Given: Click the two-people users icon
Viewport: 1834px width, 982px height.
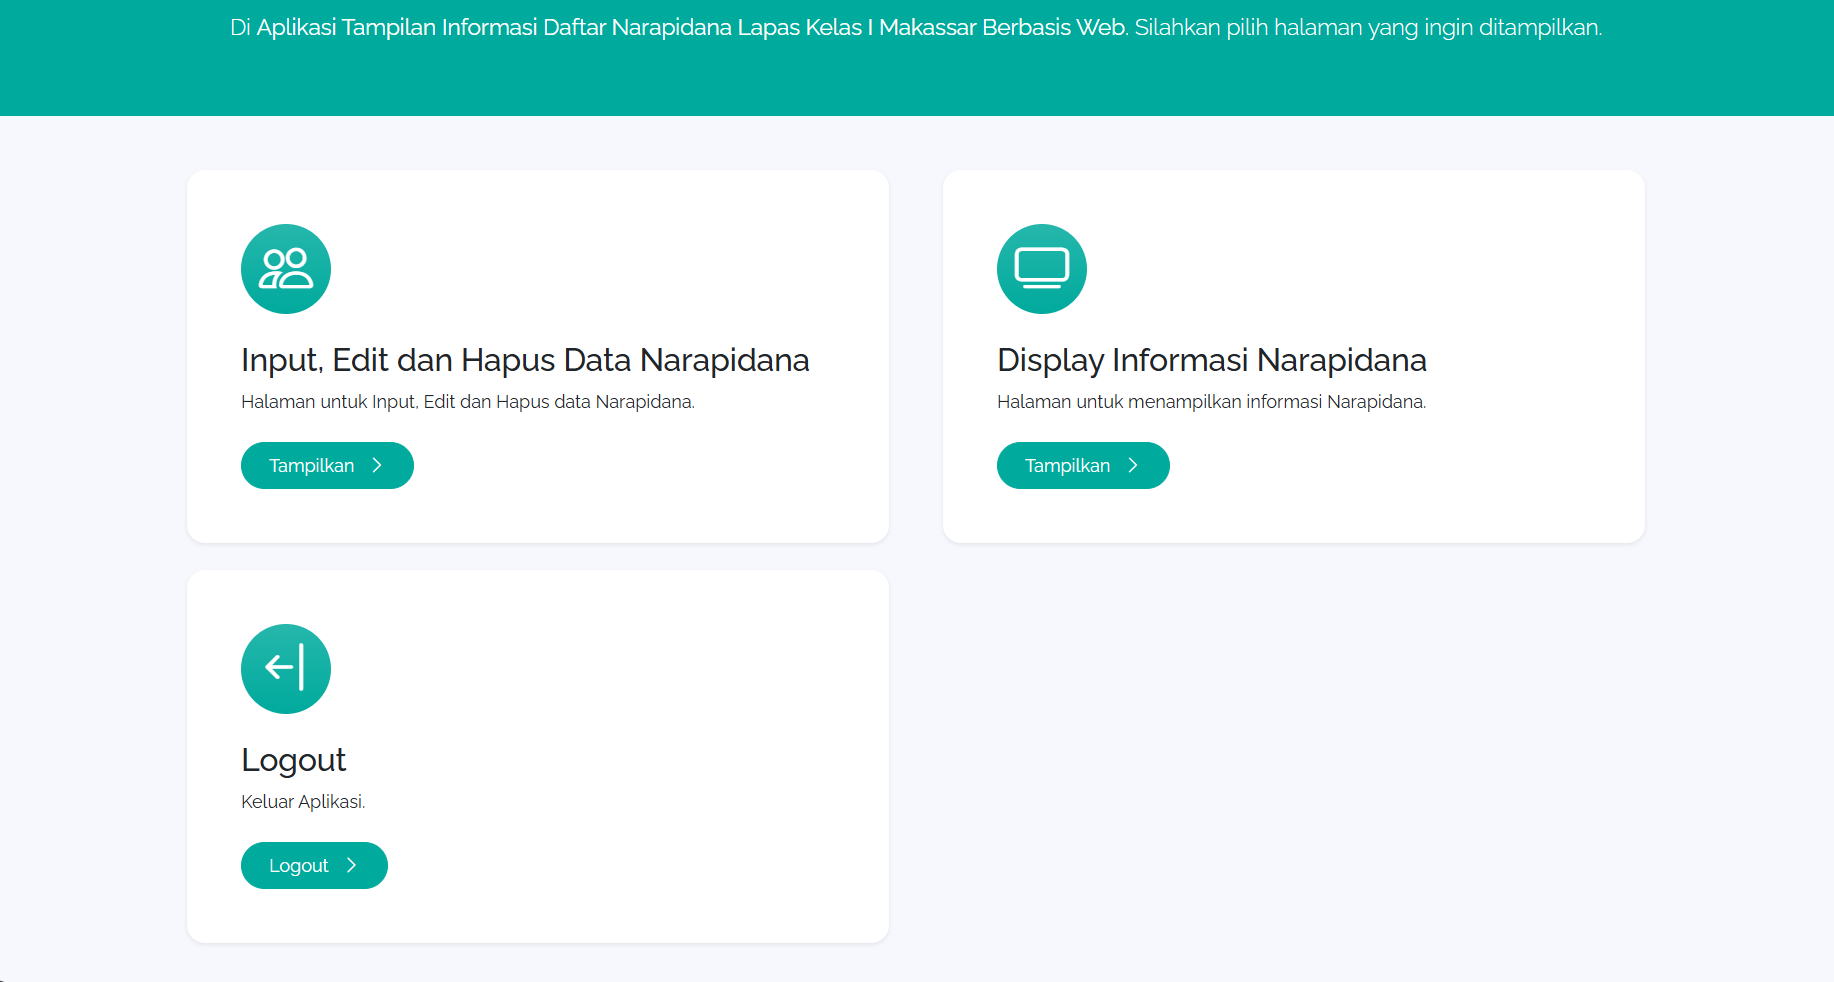Looking at the screenshot, I should pyautogui.click(x=286, y=269).
